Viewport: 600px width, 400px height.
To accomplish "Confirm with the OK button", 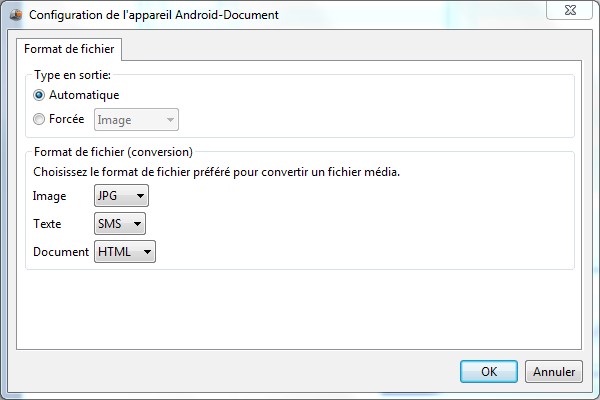I will 489,371.
